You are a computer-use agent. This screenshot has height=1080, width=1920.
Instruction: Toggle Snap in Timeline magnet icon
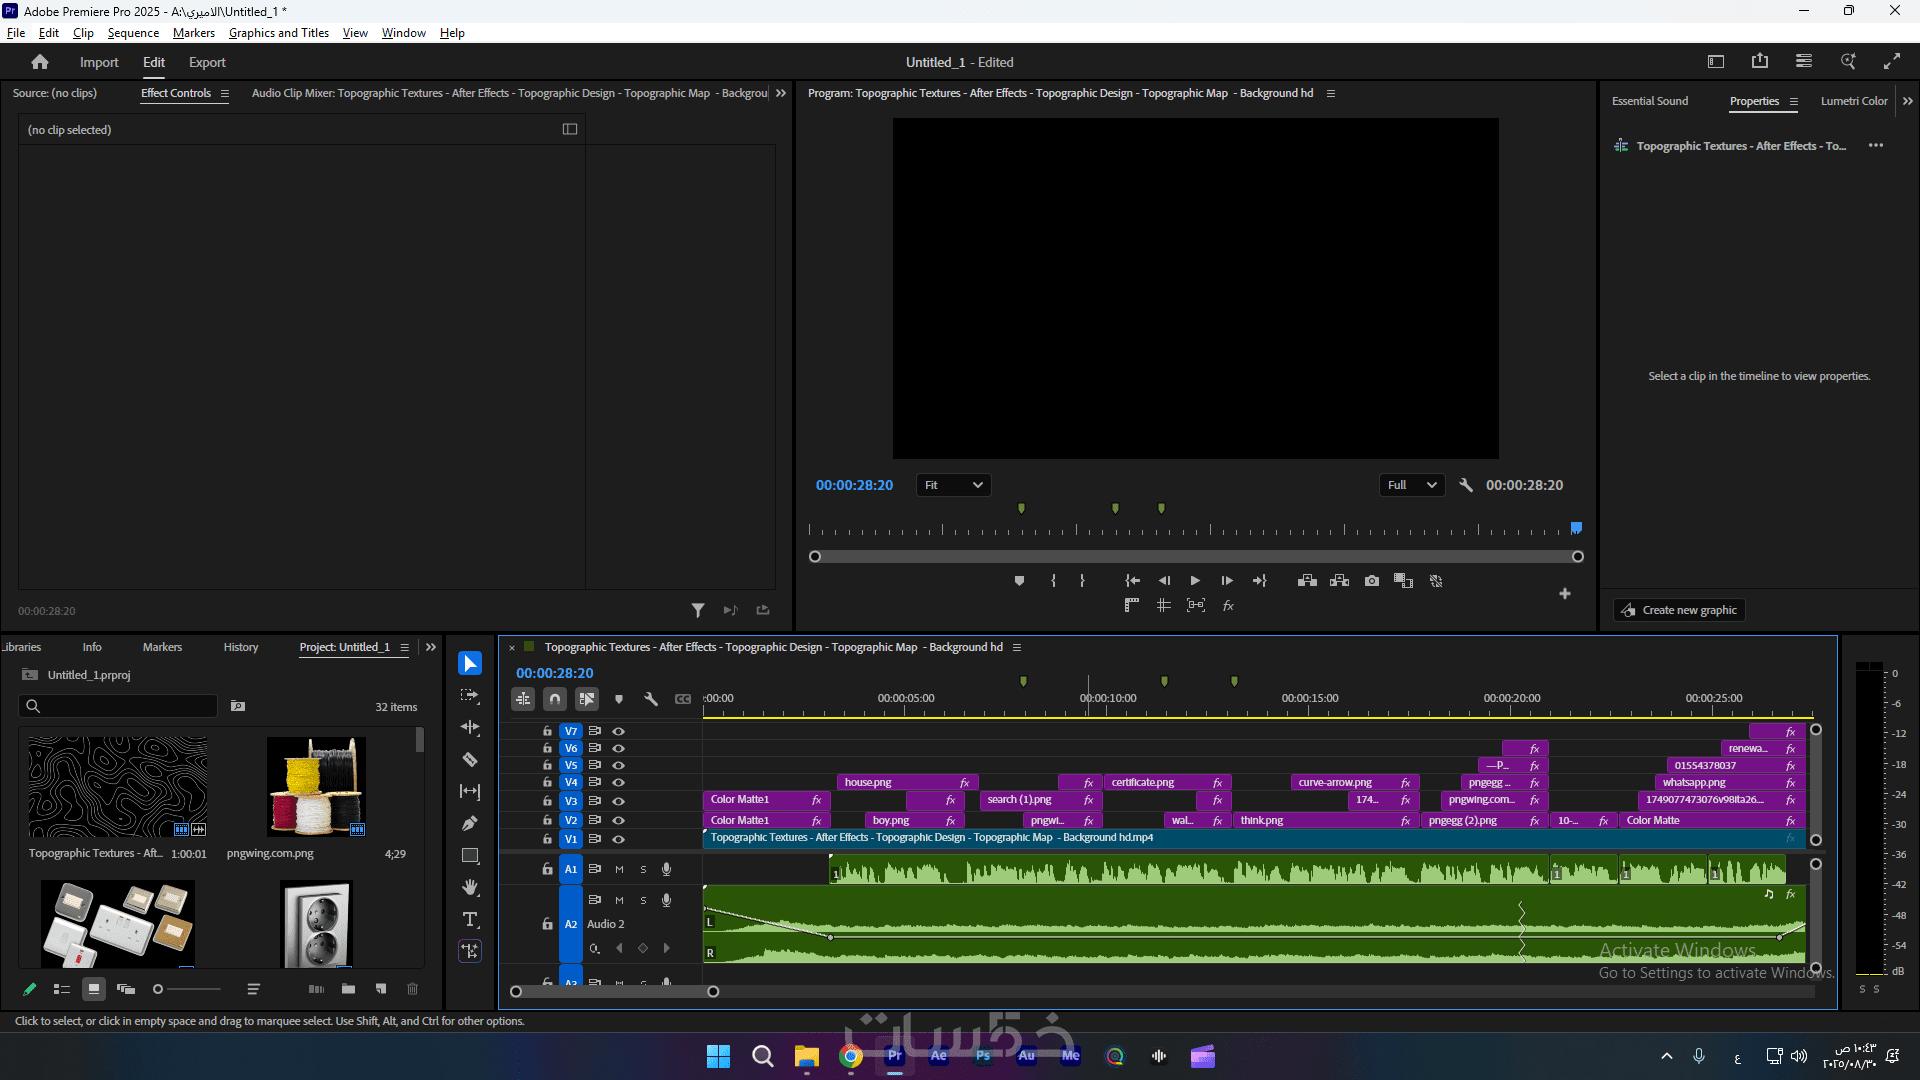coord(555,700)
